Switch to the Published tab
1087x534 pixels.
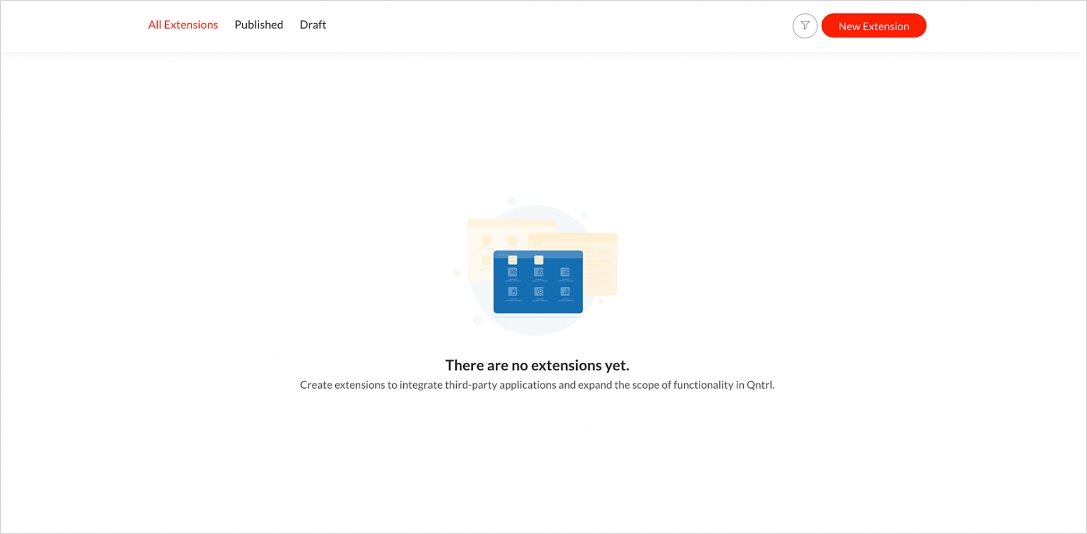point(259,25)
